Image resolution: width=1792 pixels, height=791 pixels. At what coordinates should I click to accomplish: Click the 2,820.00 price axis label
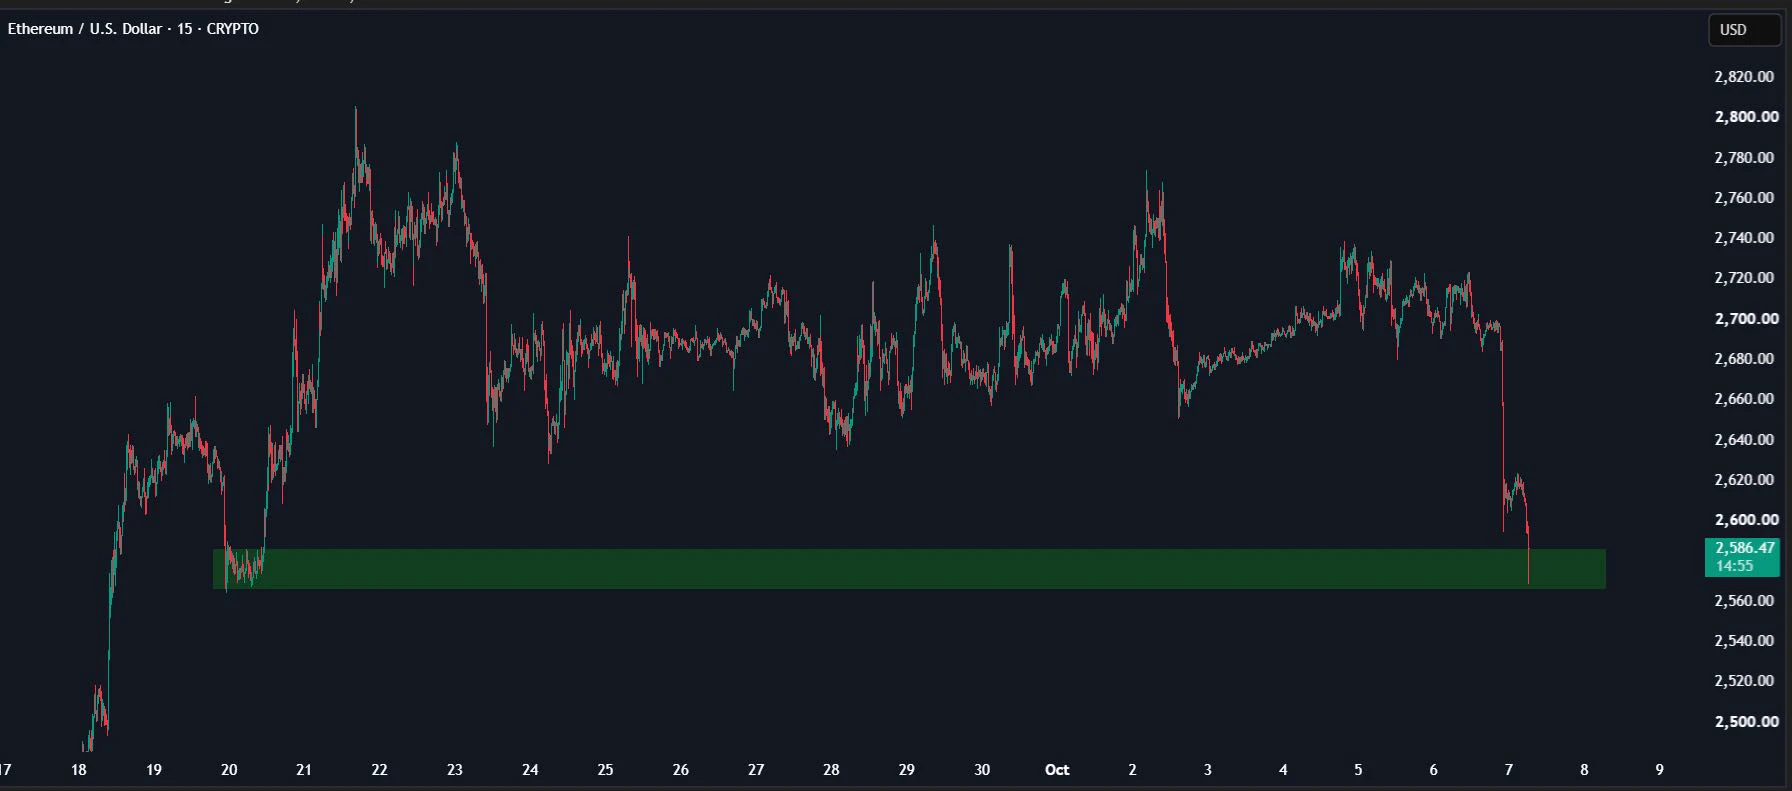point(1745,77)
